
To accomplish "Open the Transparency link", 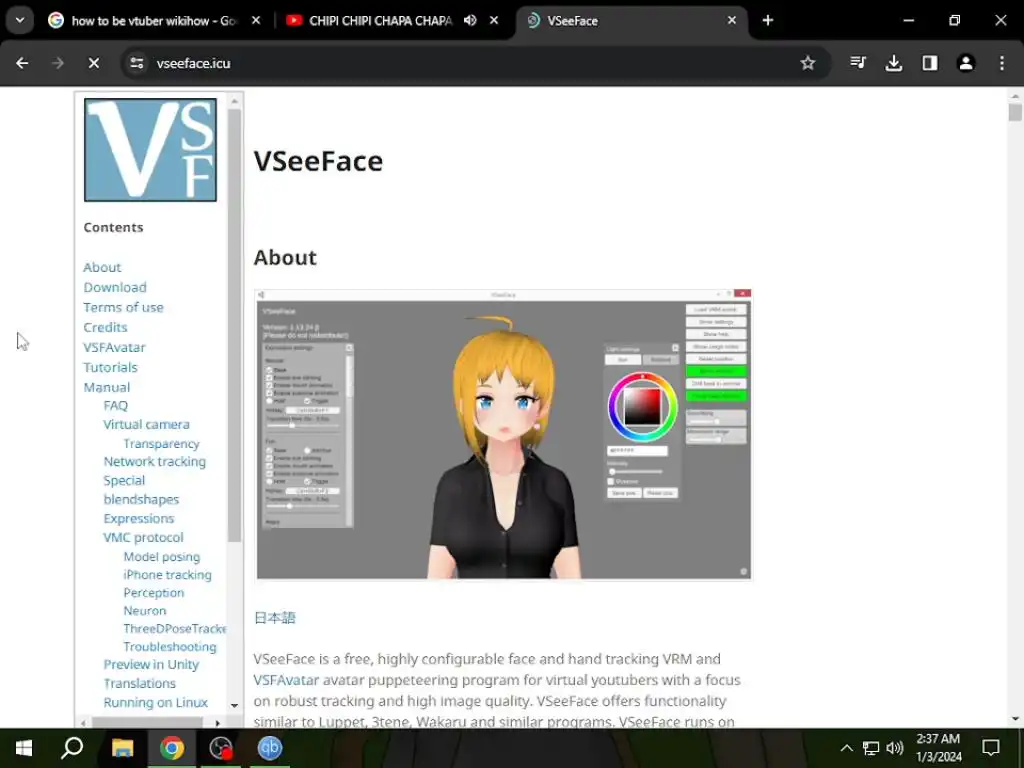I will coord(161,443).
